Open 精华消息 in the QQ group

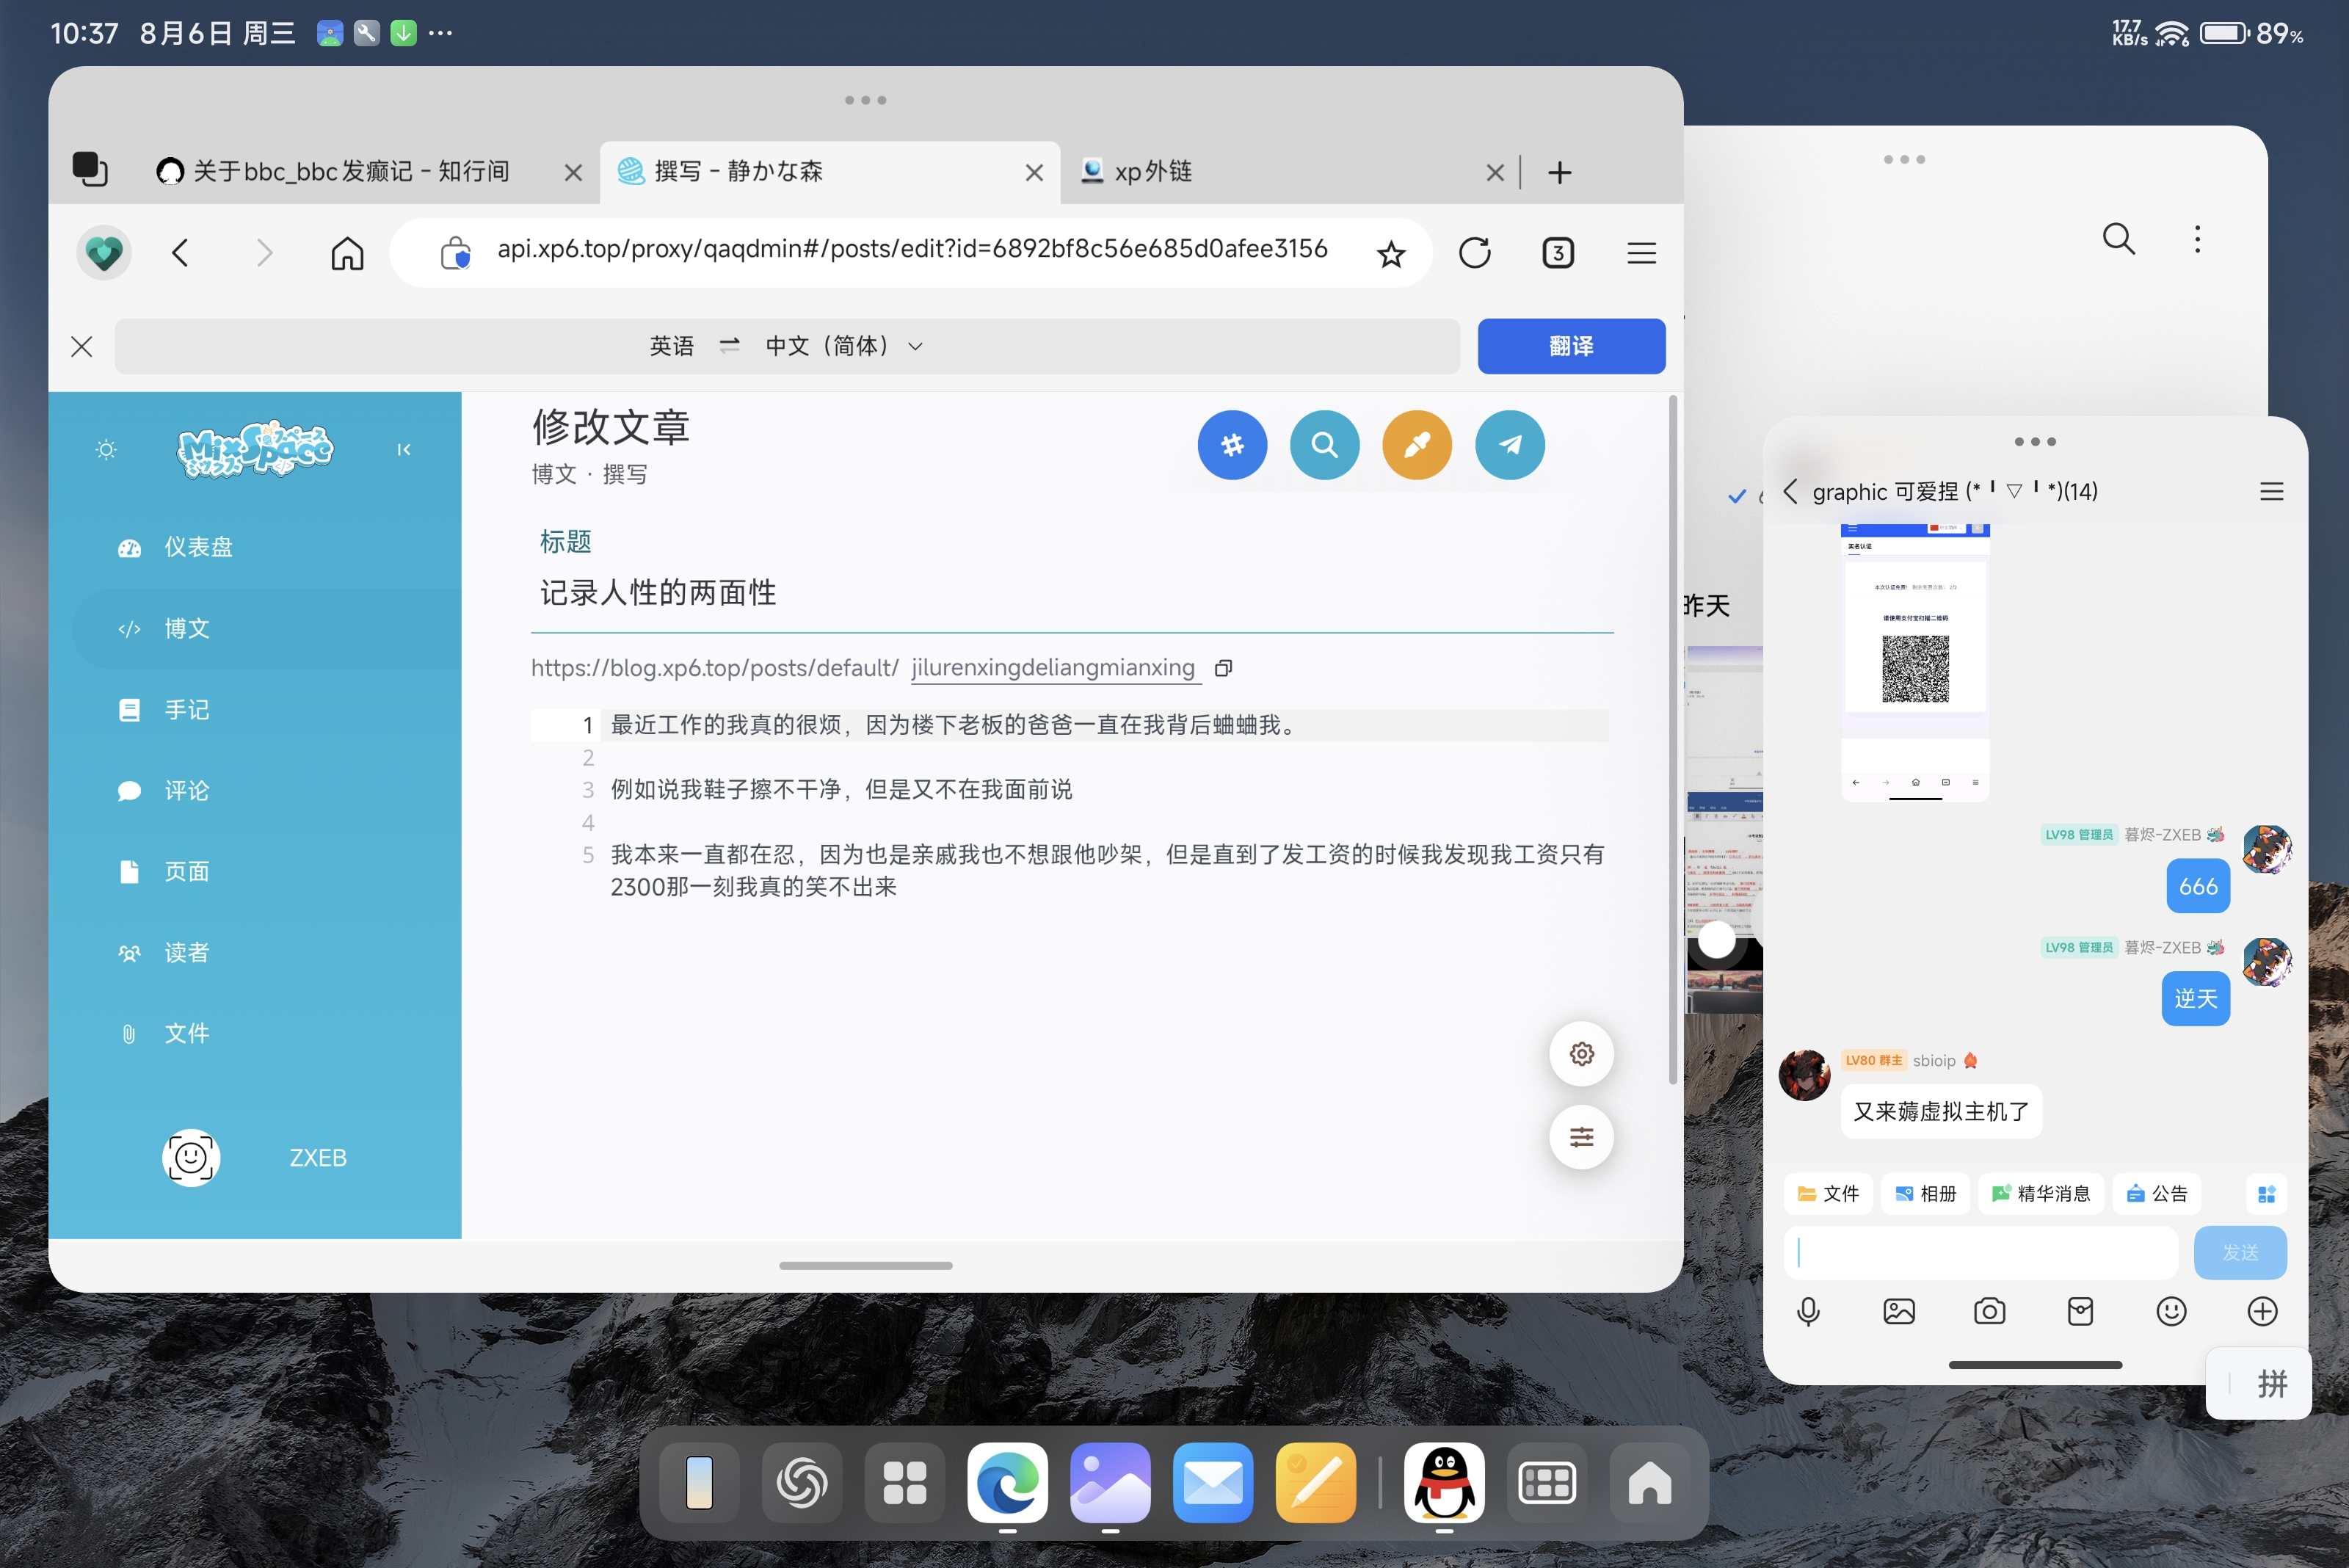pyautogui.click(x=2041, y=1194)
